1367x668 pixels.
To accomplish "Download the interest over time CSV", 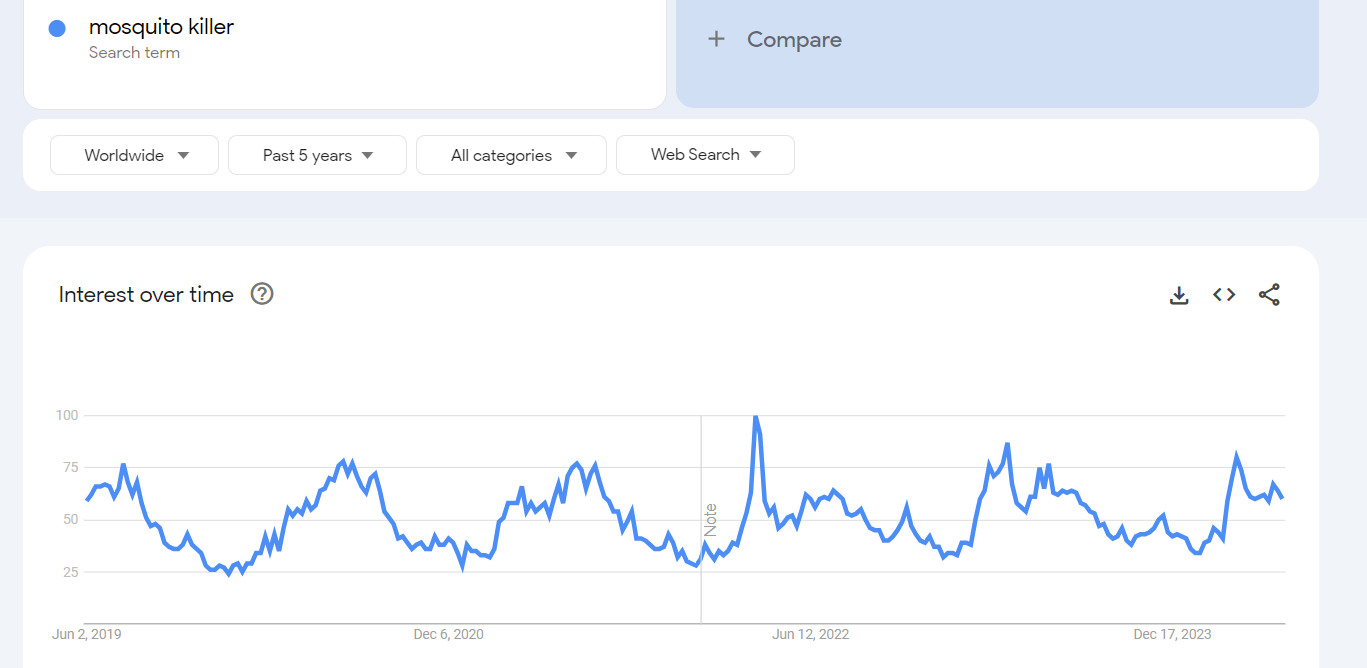I will pos(1179,295).
